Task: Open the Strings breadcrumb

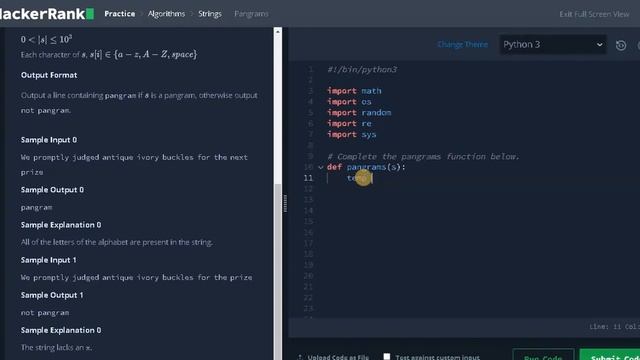Action: [x=210, y=14]
